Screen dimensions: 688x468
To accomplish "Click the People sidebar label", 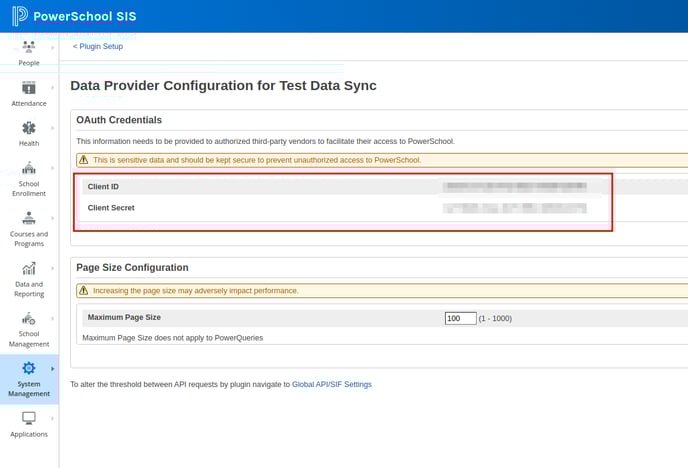I will click(29, 63).
